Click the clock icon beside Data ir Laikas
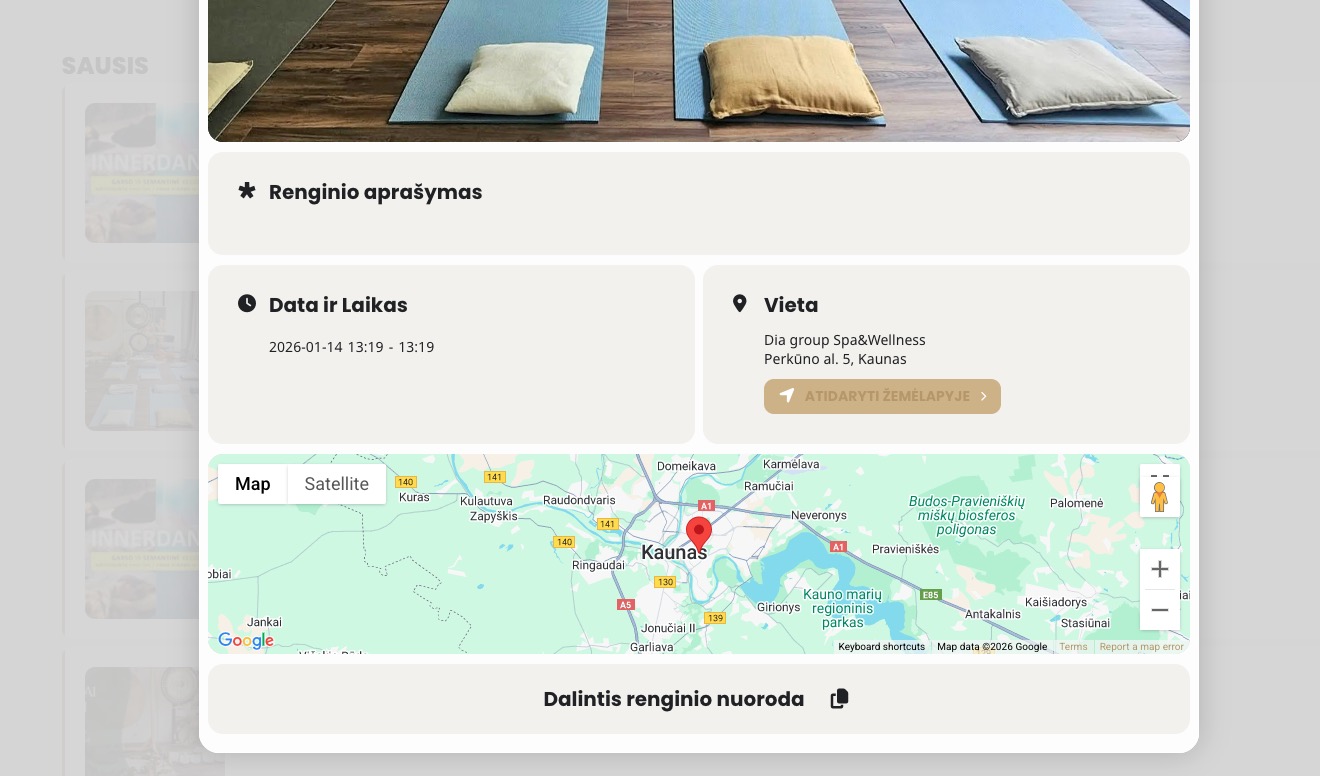Viewport: 1320px width, 776px height. (x=247, y=303)
